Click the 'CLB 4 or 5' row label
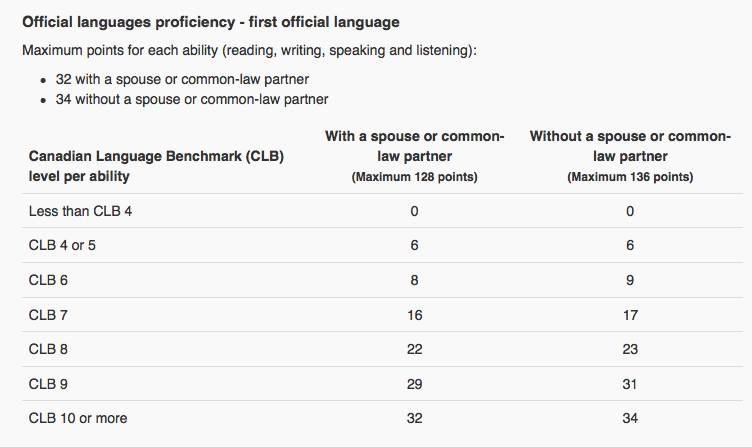 click(x=62, y=245)
